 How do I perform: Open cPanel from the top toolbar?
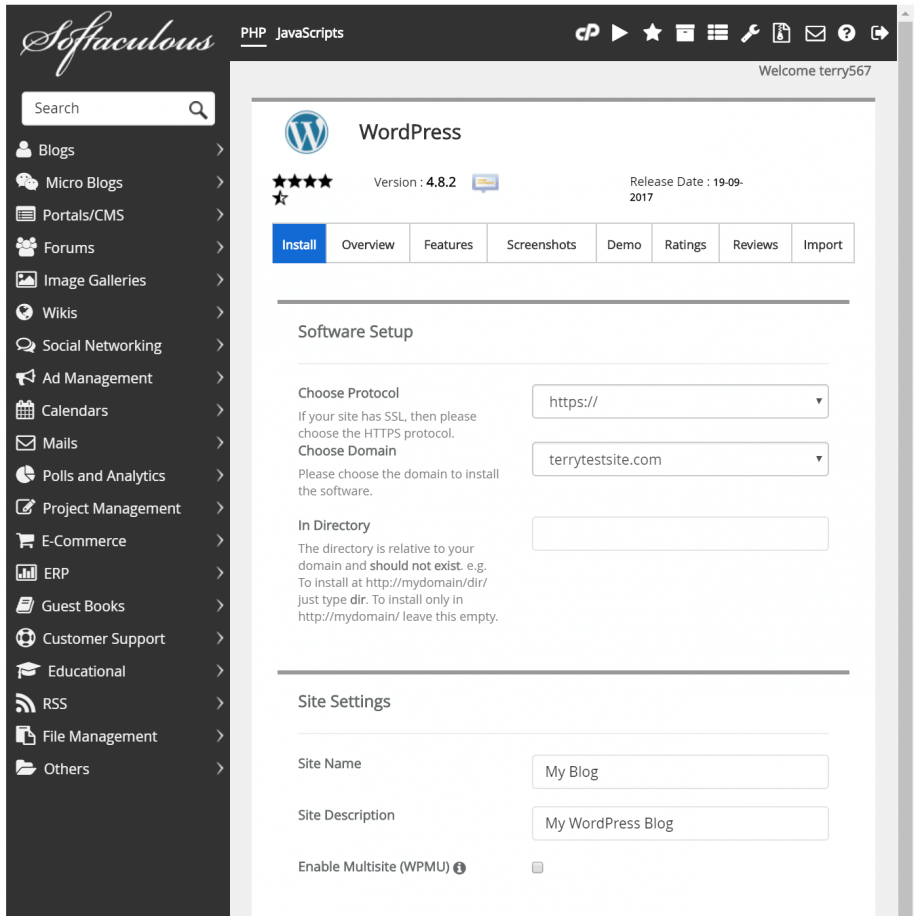click(x=588, y=33)
